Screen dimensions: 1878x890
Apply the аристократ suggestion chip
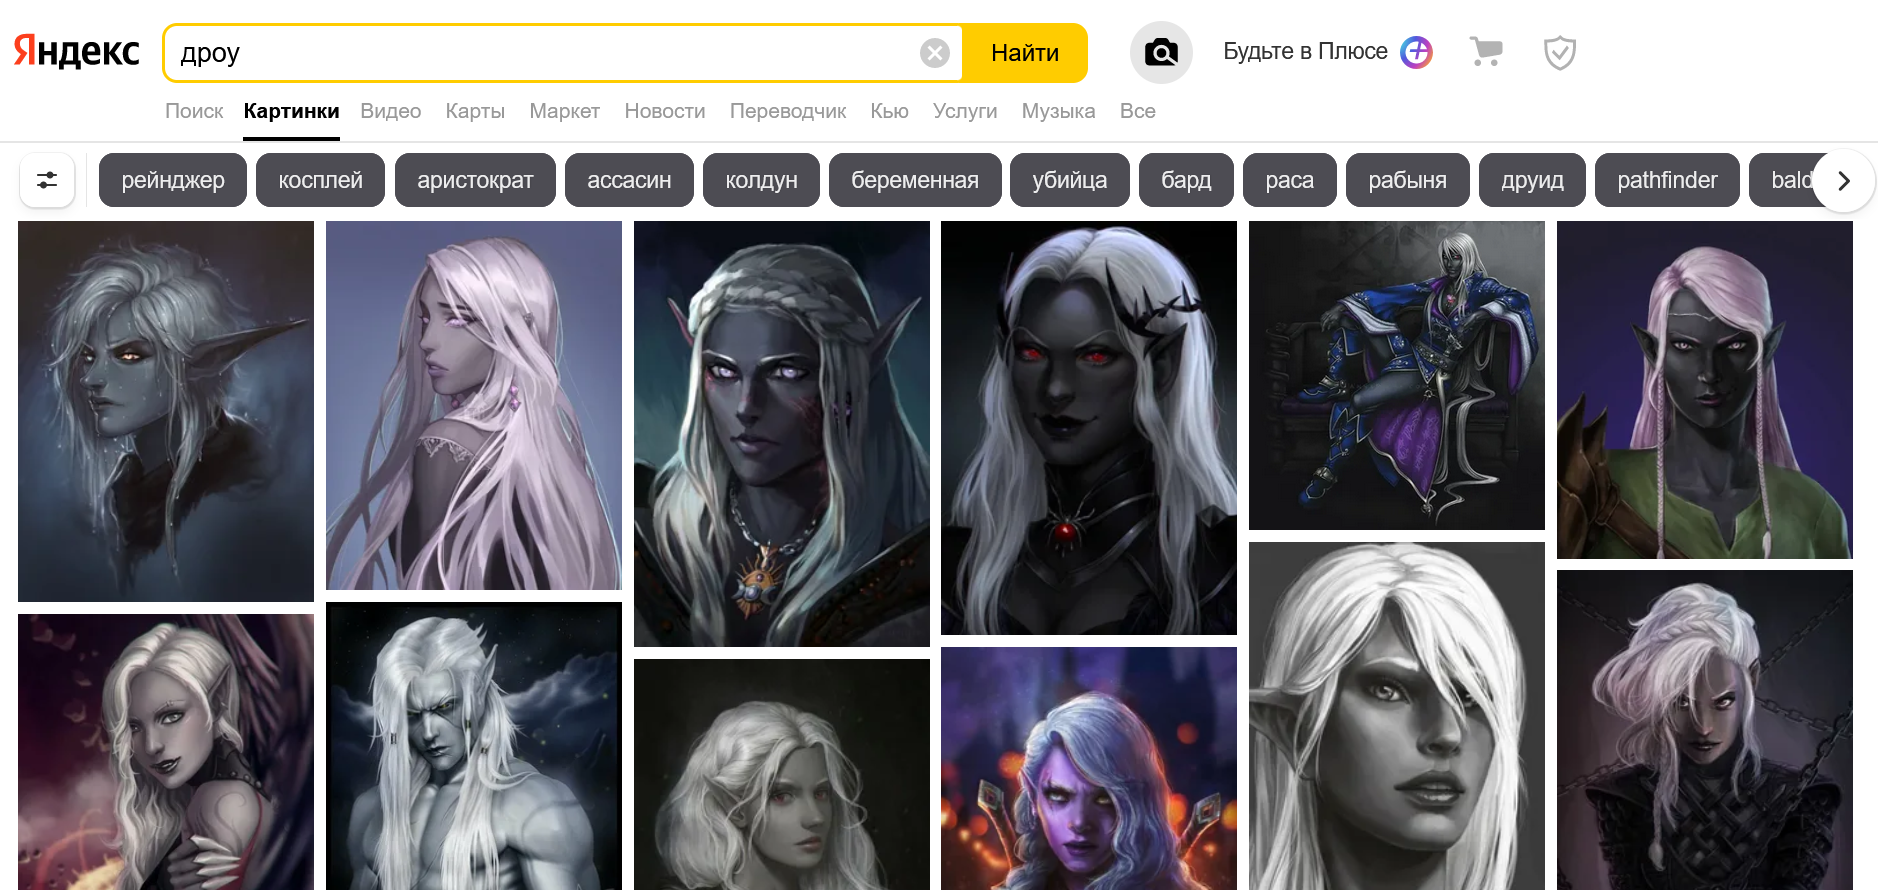(475, 180)
